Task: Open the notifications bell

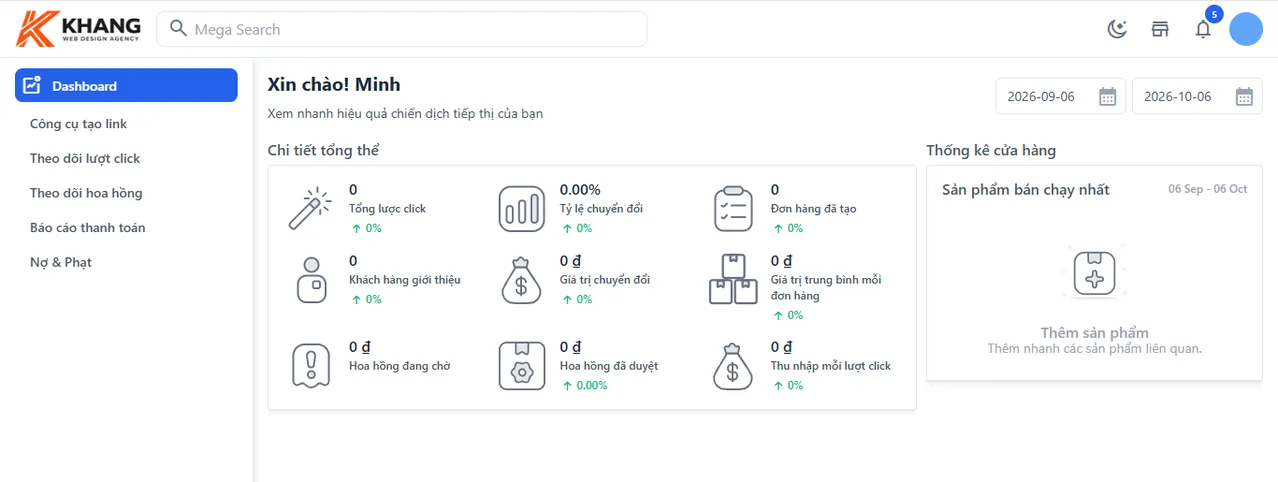Action: tap(1203, 30)
